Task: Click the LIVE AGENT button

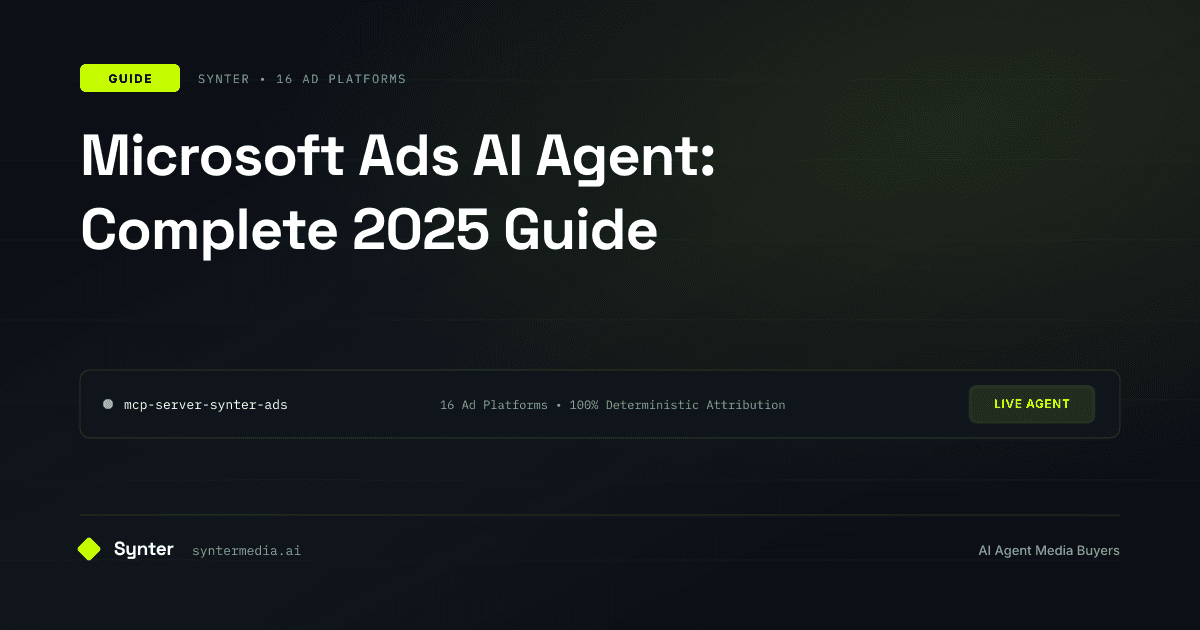Action: pos(1032,404)
